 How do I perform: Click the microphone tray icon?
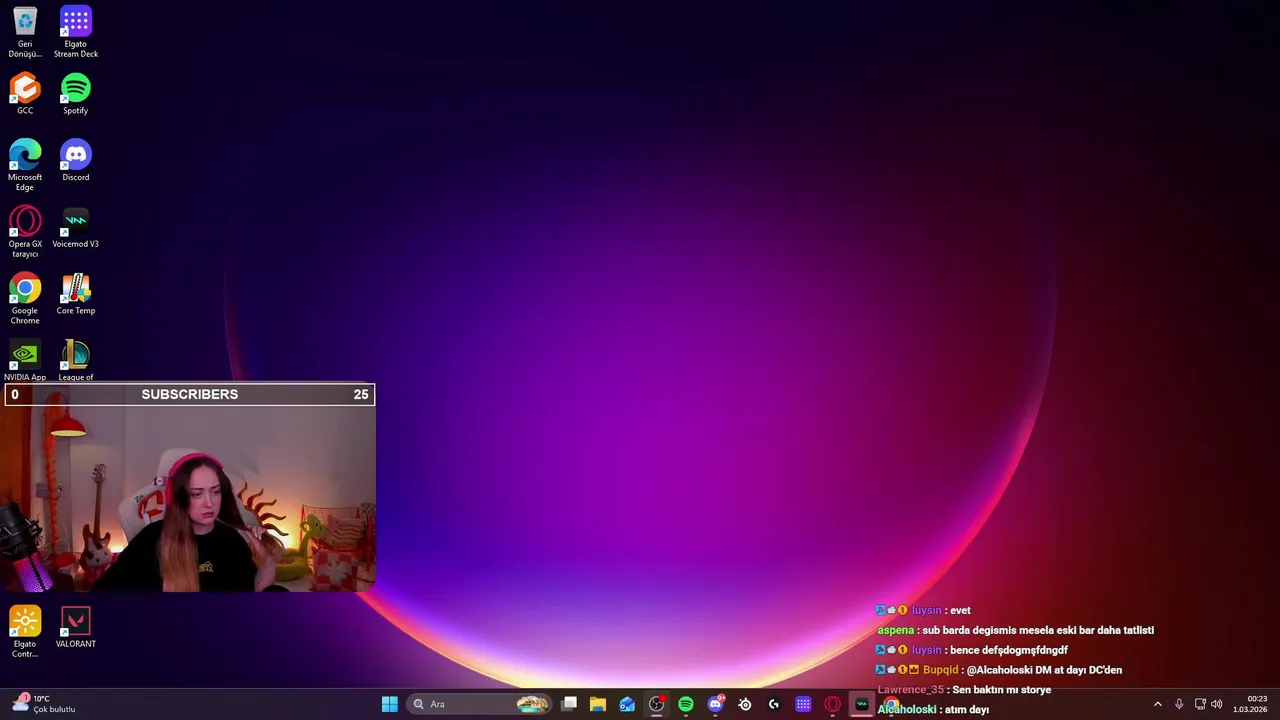(1179, 704)
